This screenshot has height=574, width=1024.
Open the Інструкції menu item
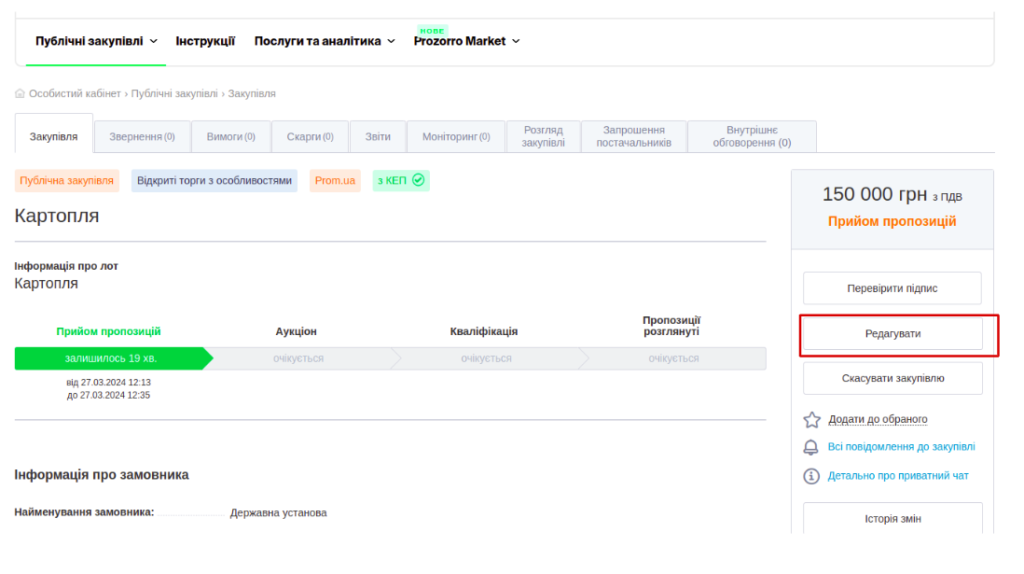205,41
